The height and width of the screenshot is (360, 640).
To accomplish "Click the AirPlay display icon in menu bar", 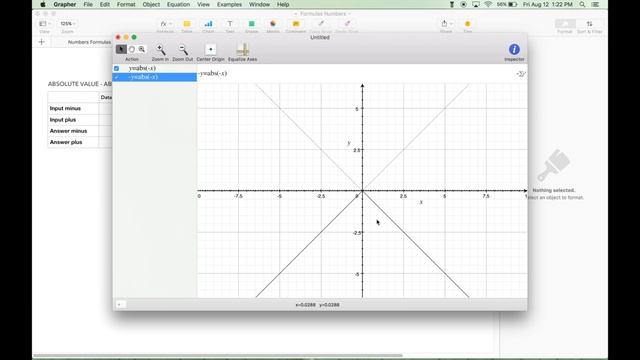I will pos(476,4).
